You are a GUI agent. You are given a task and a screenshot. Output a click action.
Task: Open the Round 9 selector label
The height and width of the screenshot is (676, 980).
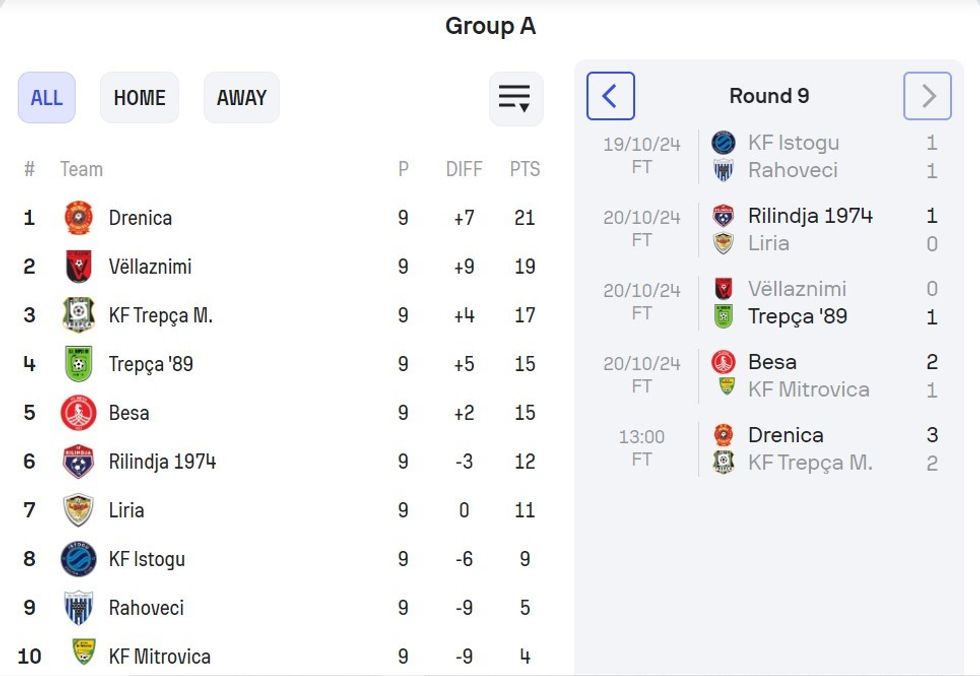(768, 96)
